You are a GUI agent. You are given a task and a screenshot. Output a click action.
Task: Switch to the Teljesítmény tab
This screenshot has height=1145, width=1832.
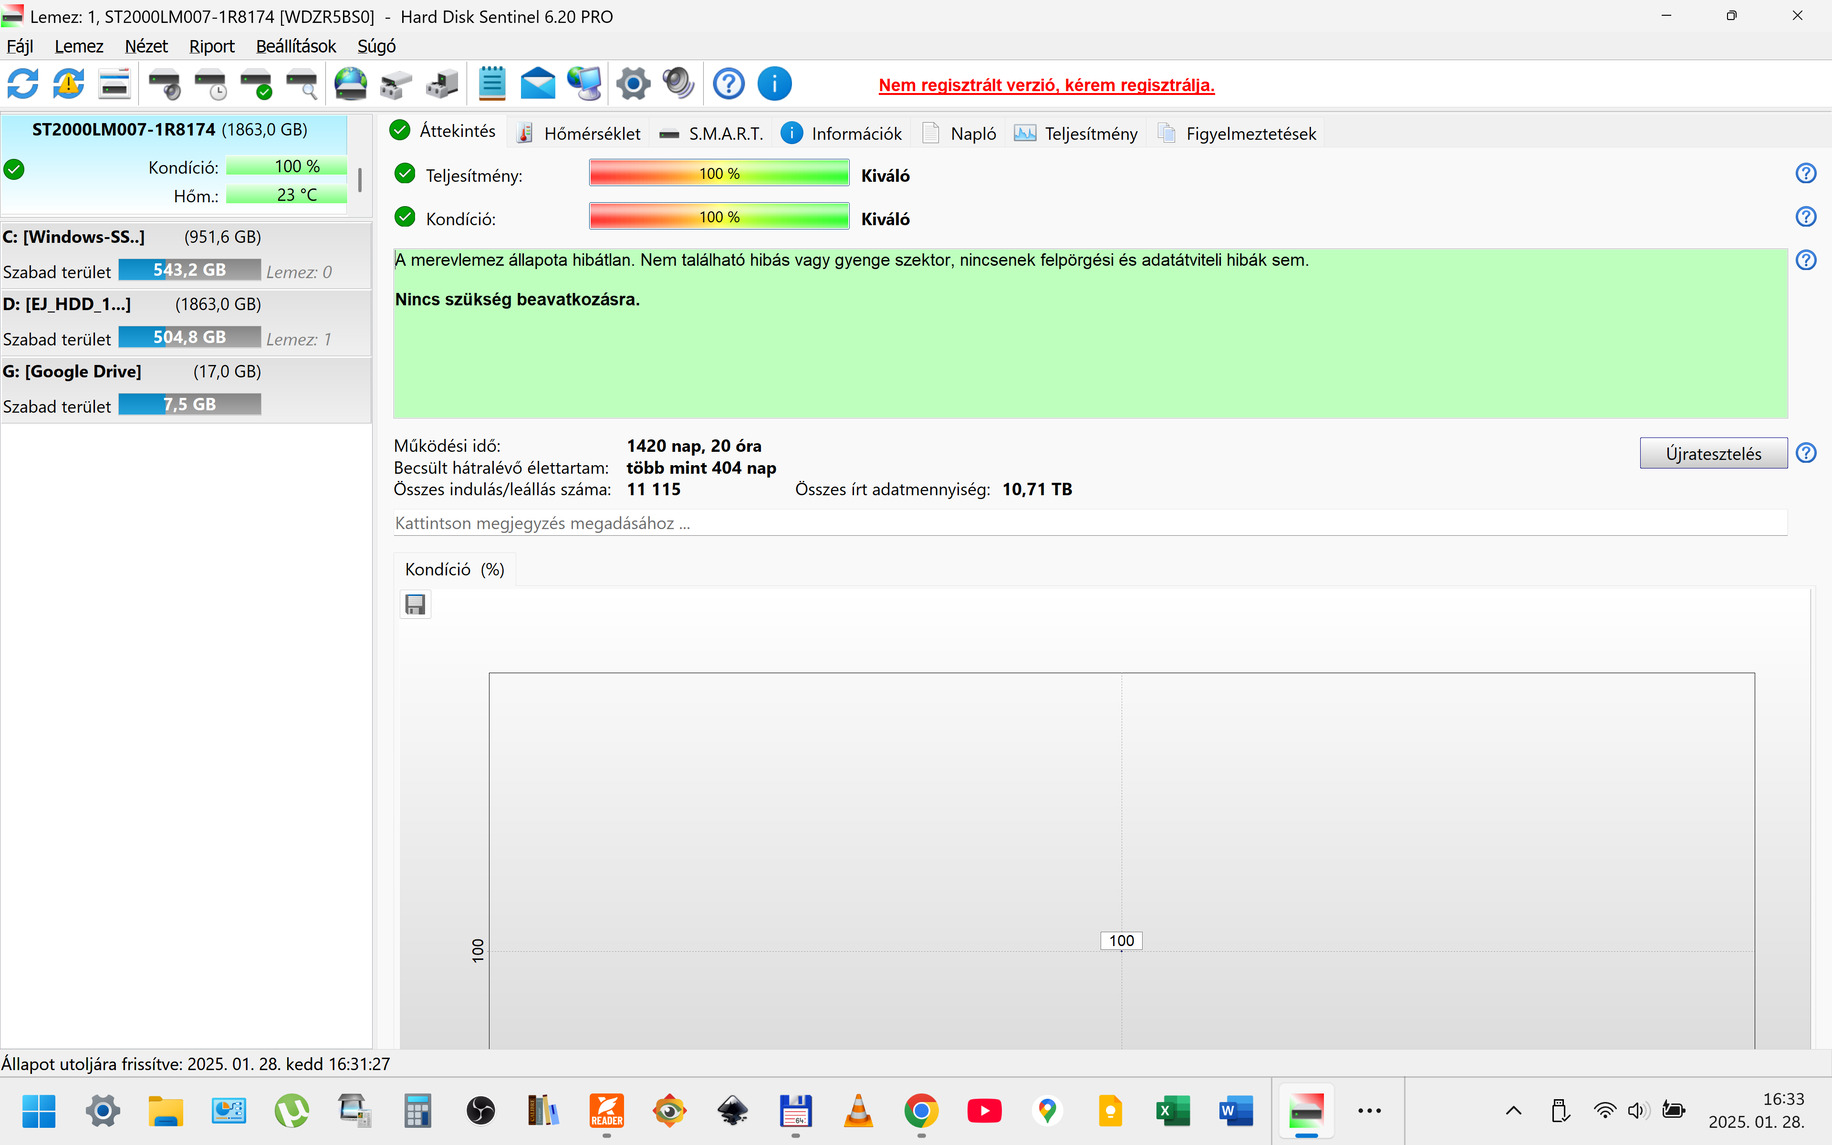(1077, 133)
